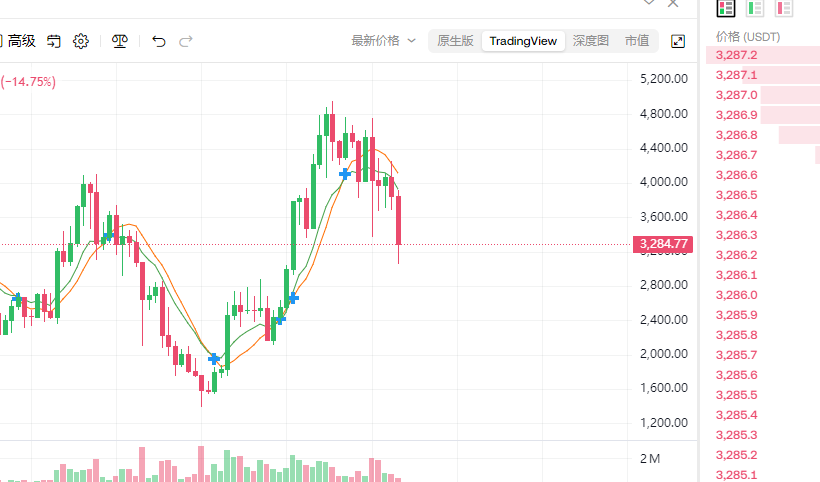Show combined buy and sell order book
This screenshot has height=482, width=820.
(x=727, y=8)
